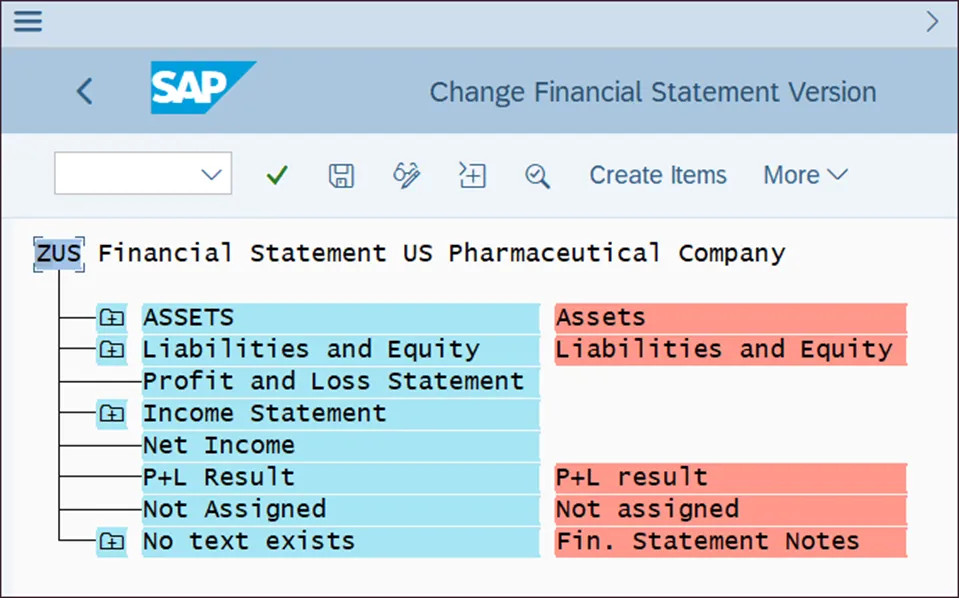Screen dimensions: 959x598
Task: Expand the Income Statement folder node
Action: pyautogui.click(x=111, y=414)
